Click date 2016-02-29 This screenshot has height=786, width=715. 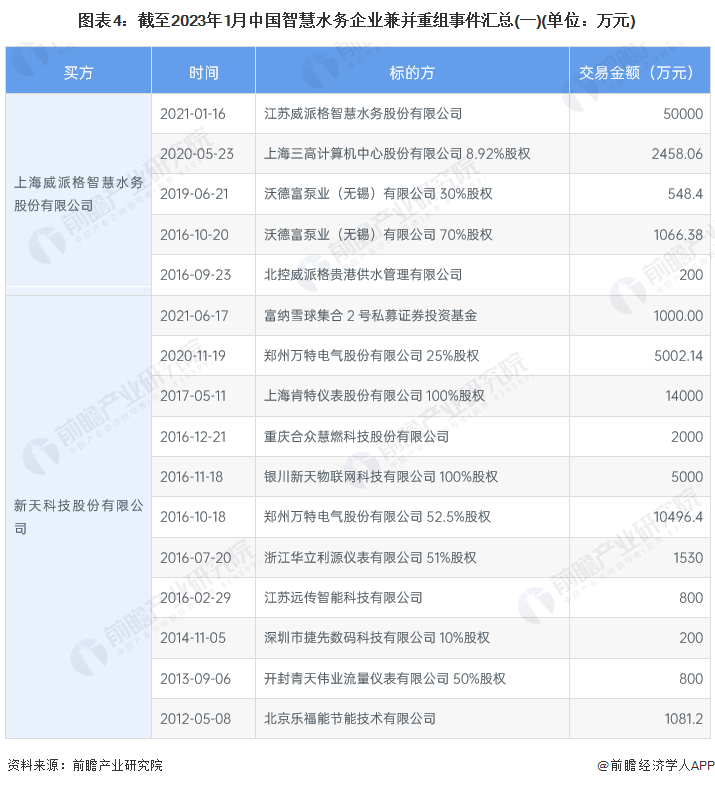point(196,598)
